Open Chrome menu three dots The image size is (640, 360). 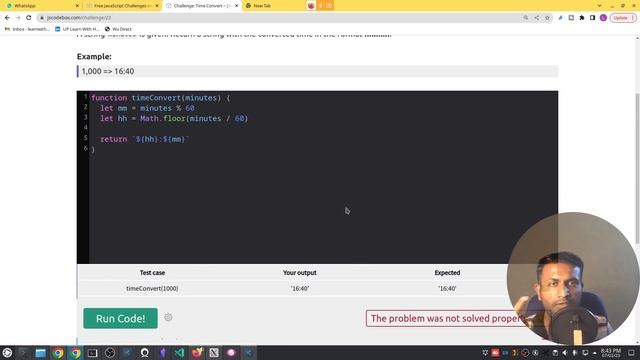pyautogui.click(x=633, y=18)
